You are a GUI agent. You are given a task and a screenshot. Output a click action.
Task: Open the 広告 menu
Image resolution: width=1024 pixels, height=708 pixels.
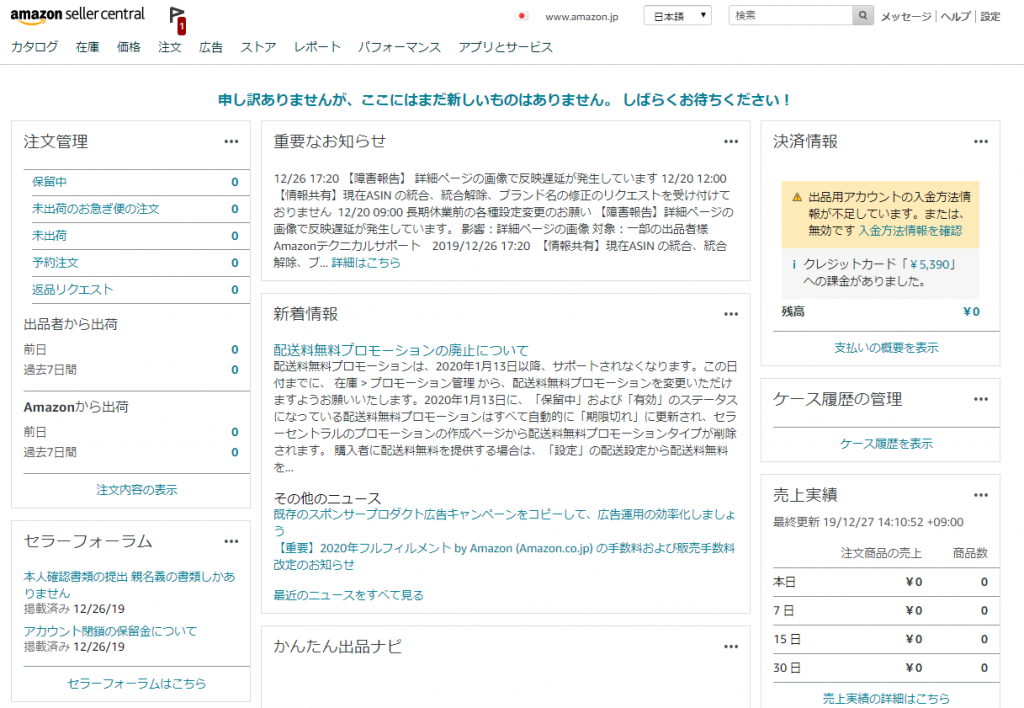point(211,47)
